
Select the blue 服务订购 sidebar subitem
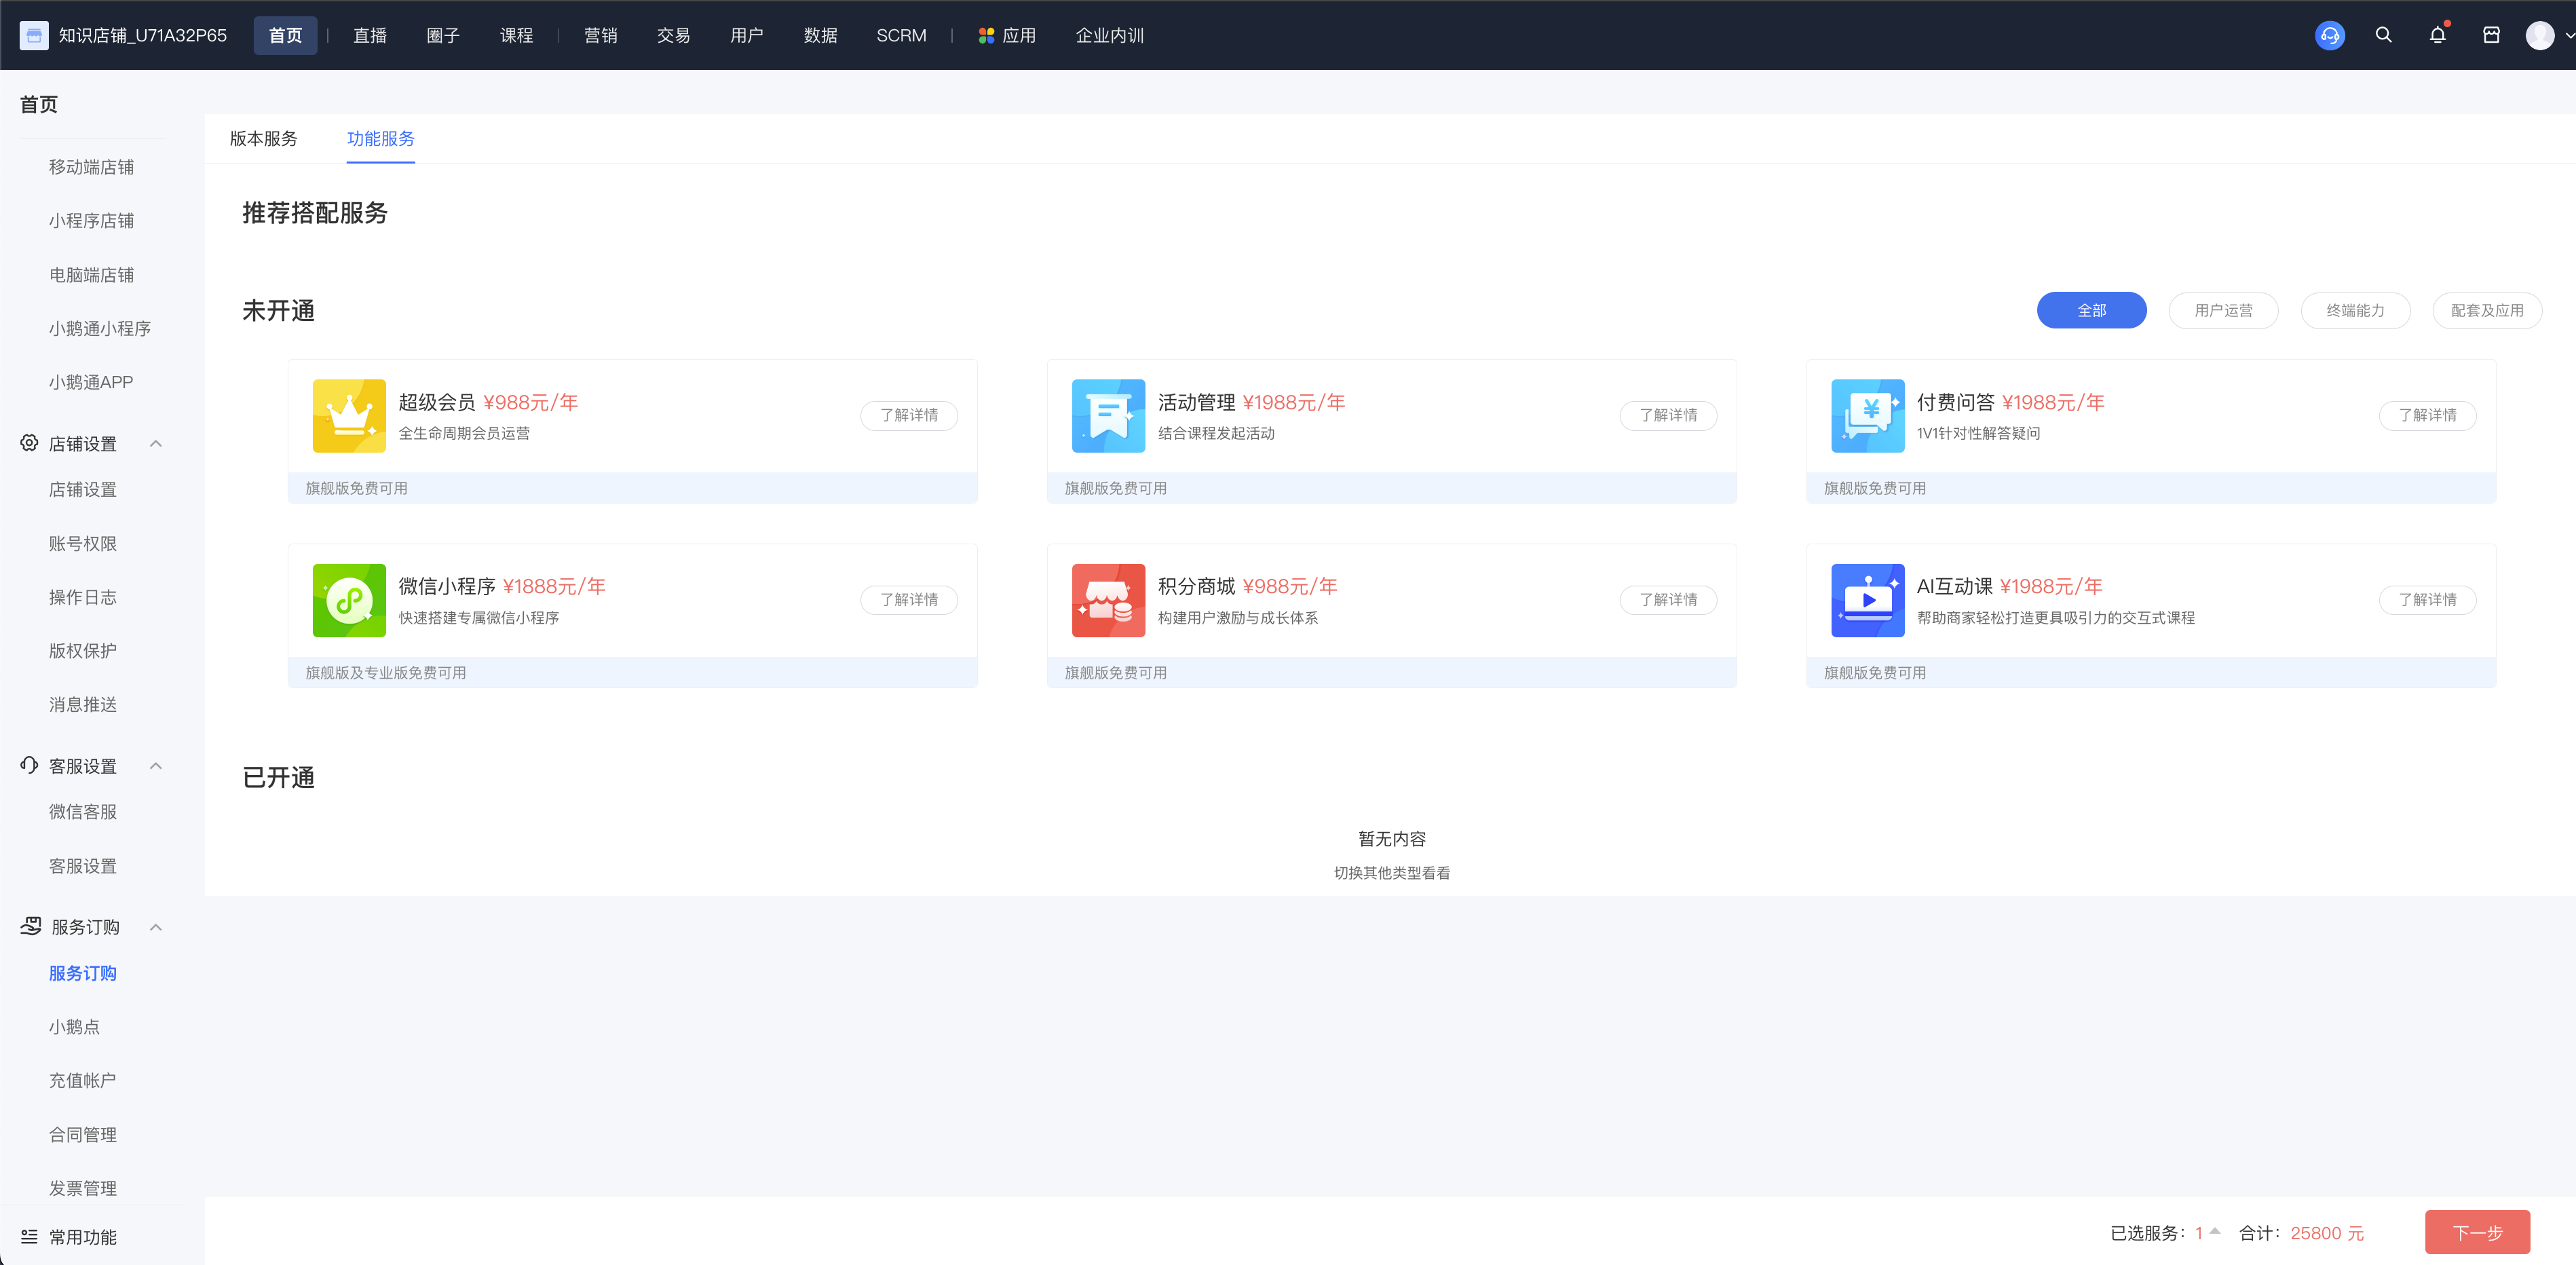82,973
